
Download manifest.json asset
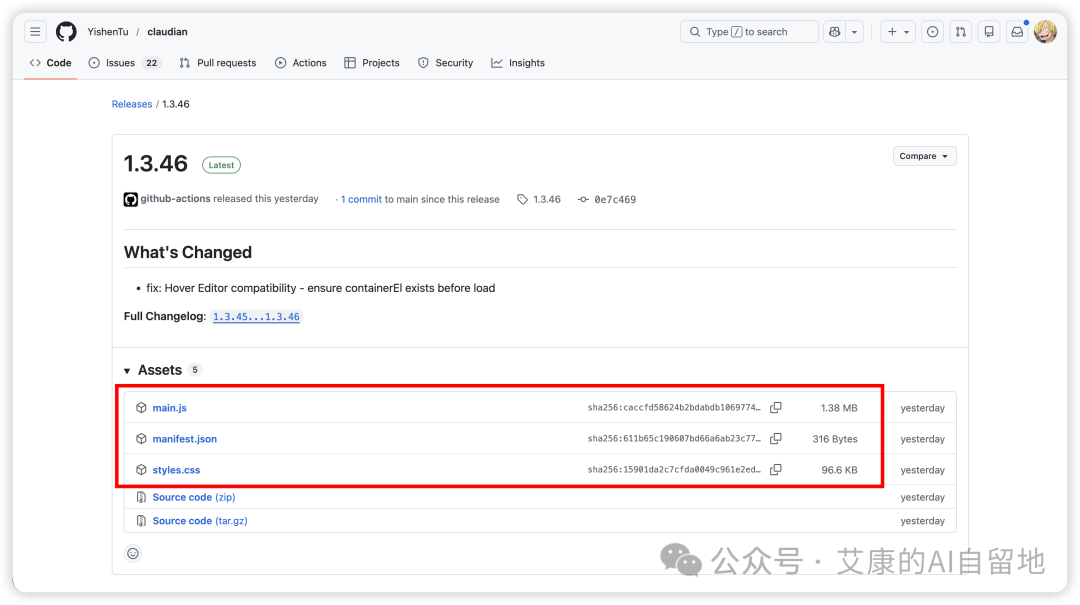[x=185, y=439]
